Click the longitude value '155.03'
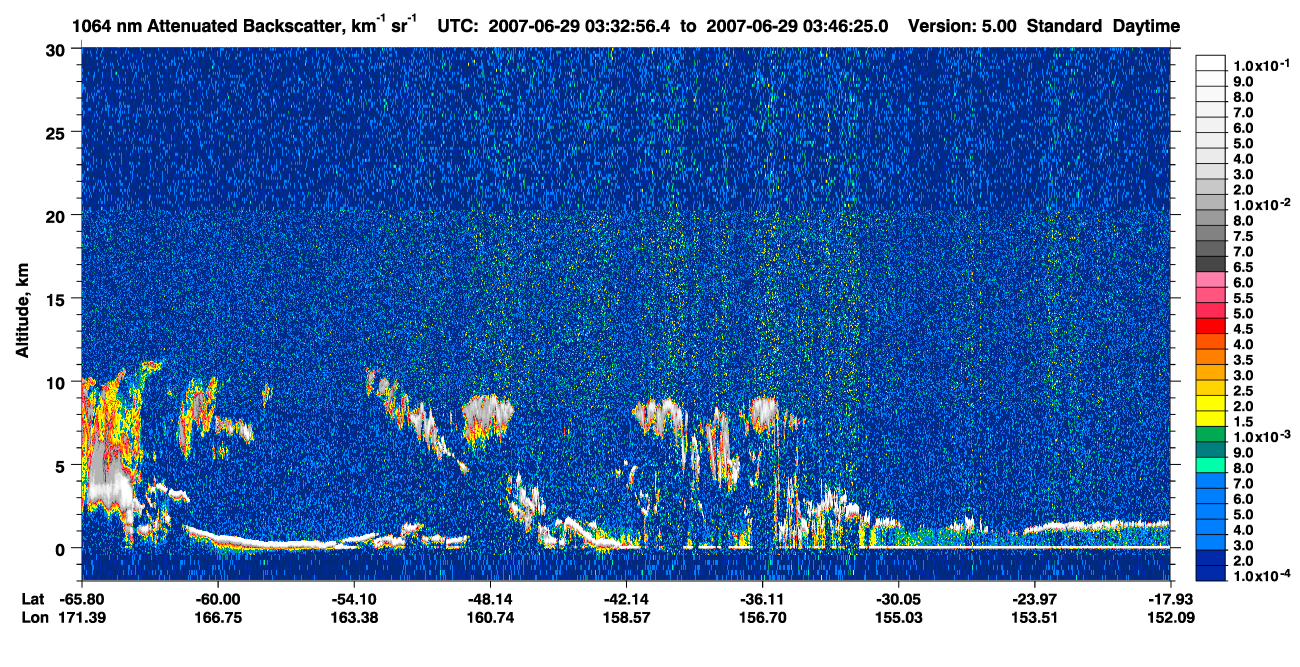1300x667 pixels. [898, 617]
